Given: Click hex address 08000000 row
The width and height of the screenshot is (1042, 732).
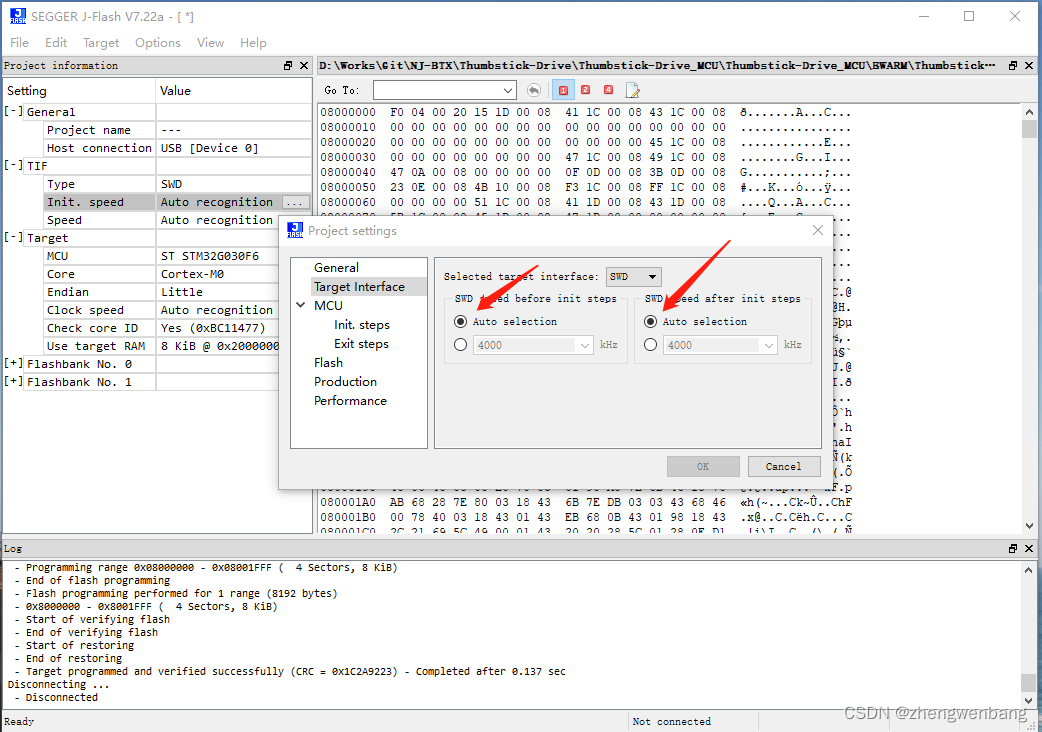Looking at the screenshot, I should click(x=585, y=112).
